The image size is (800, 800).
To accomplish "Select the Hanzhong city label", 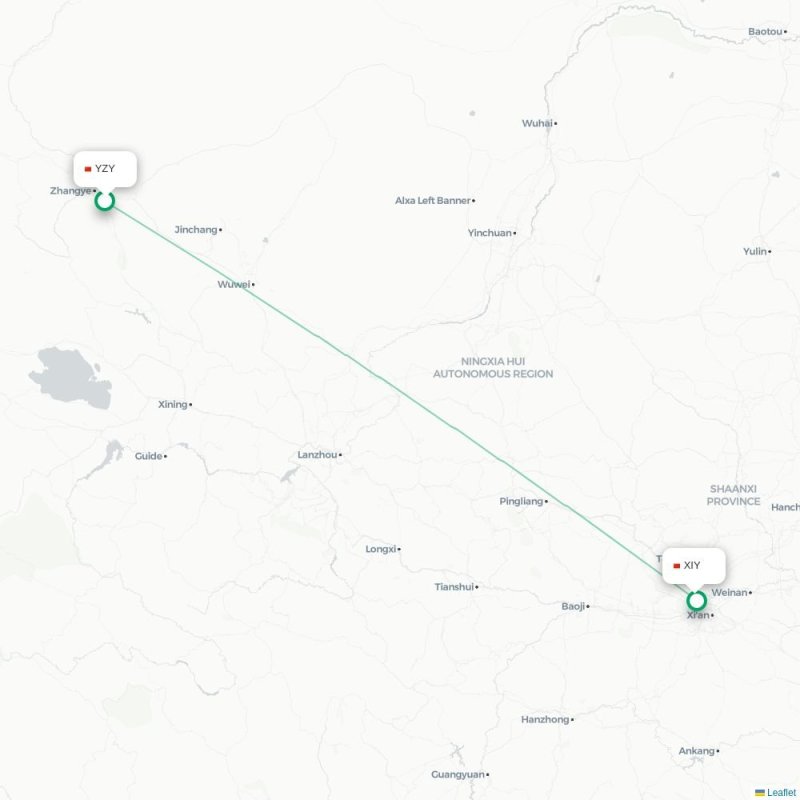I will coord(545,719).
